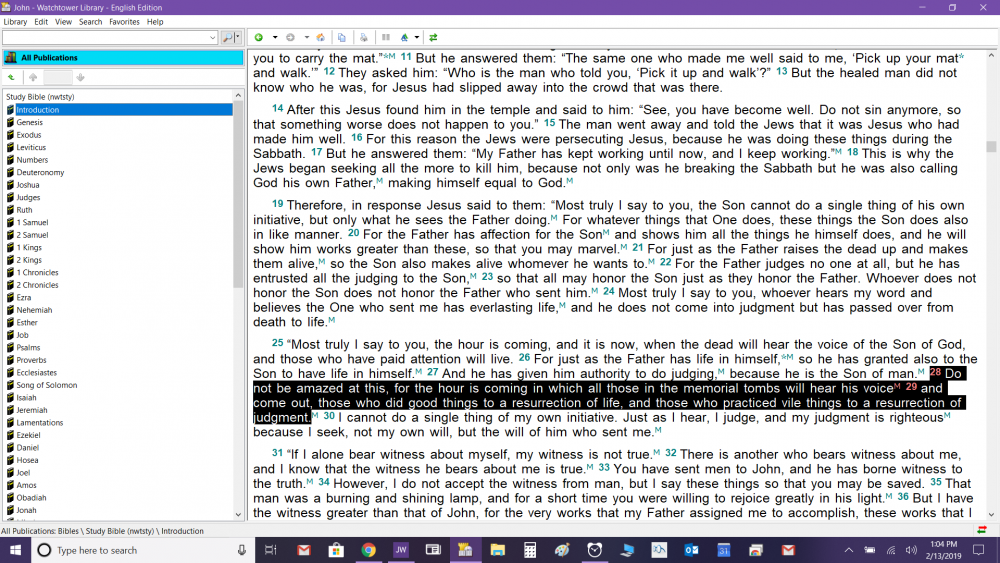Click the green back-to-parent arrow in navigation pane
The height and width of the screenshot is (563, 1000).
point(11,77)
